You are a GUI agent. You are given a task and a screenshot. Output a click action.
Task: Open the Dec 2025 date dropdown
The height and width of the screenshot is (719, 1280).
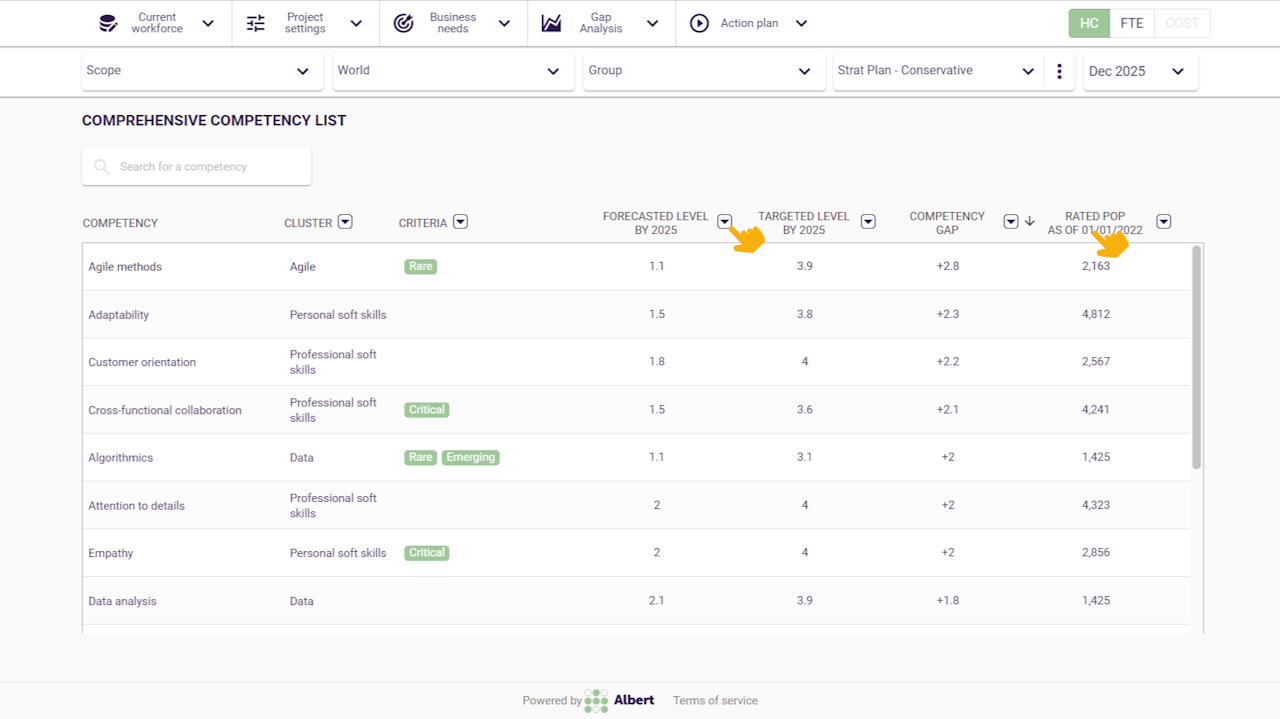(1140, 71)
